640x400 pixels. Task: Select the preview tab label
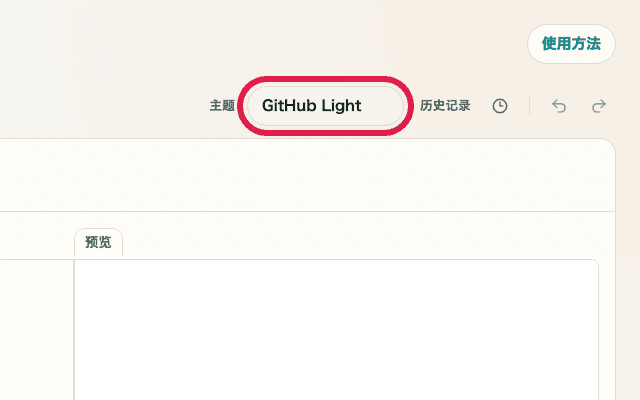[x=98, y=242]
